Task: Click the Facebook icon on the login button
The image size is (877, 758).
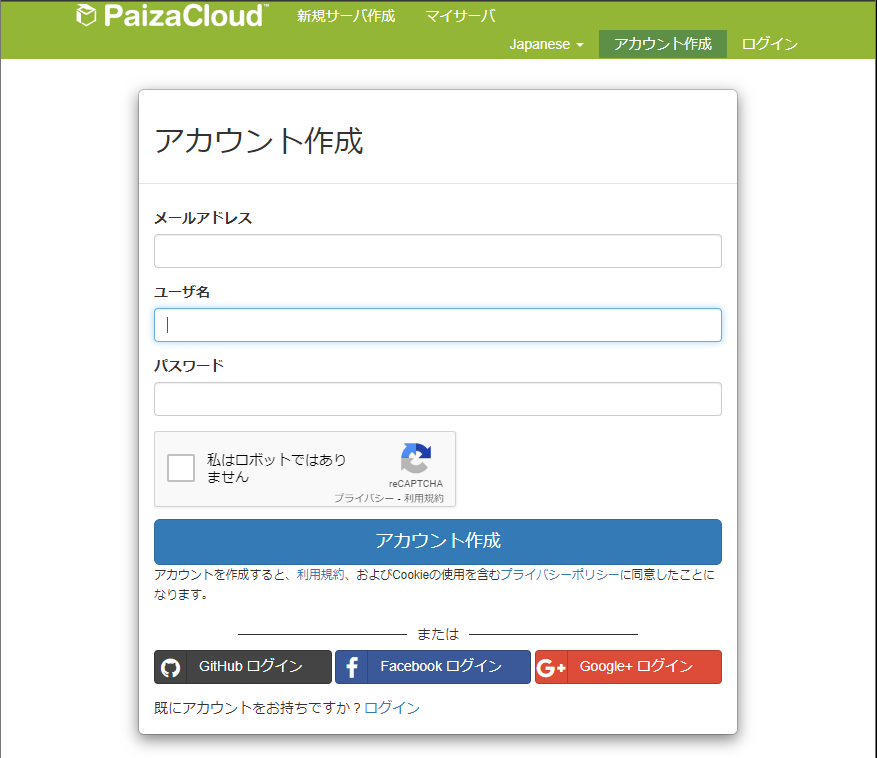Action: (352, 667)
